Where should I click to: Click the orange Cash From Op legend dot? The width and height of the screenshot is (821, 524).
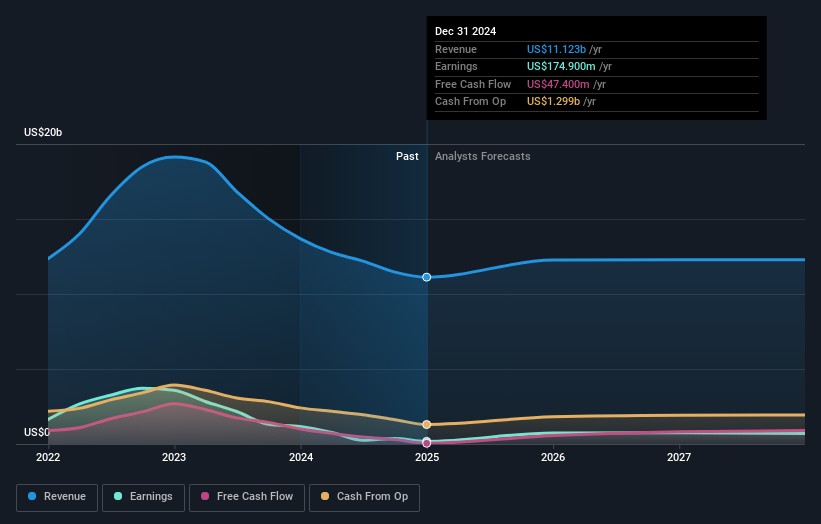326,497
